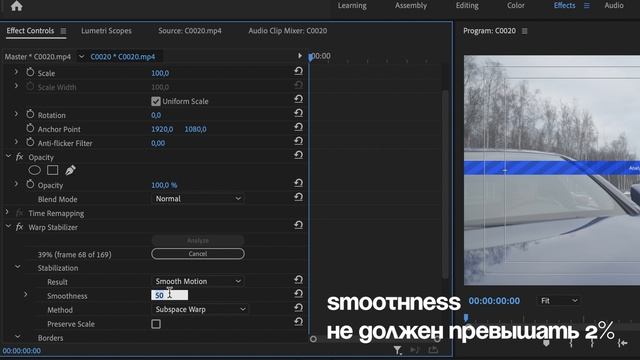Select the Audio workspace
This screenshot has height=360, width=640.
point(614,5)
